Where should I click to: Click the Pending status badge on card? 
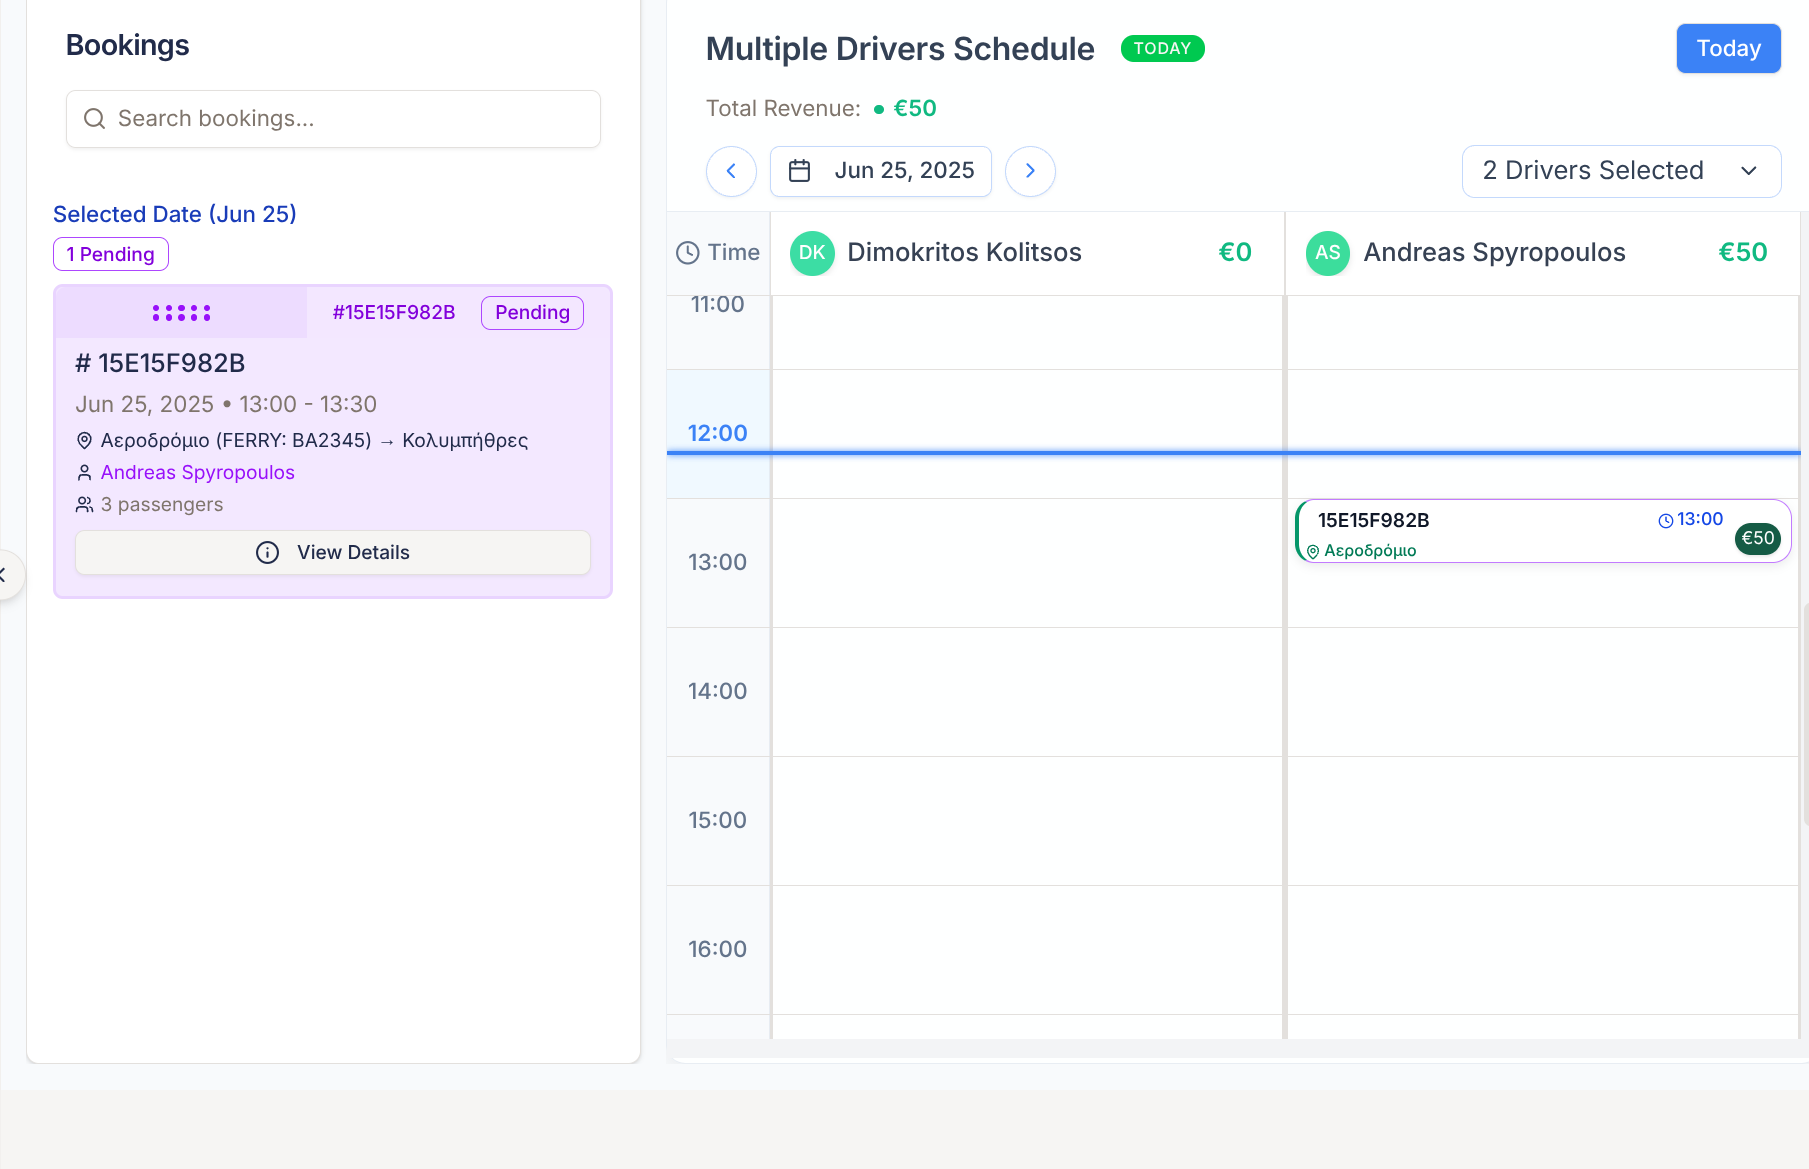click(532, 313)
